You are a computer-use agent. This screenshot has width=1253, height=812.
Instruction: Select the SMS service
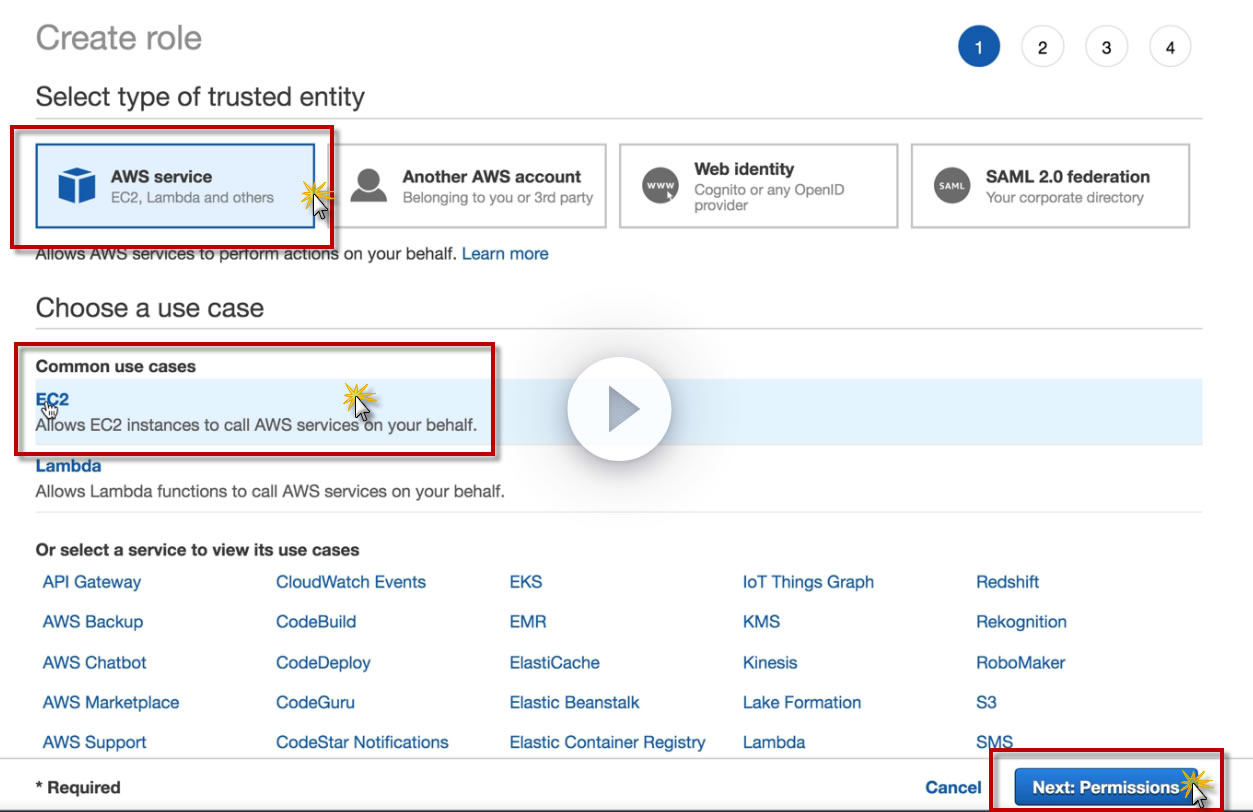tap(994, 743)
